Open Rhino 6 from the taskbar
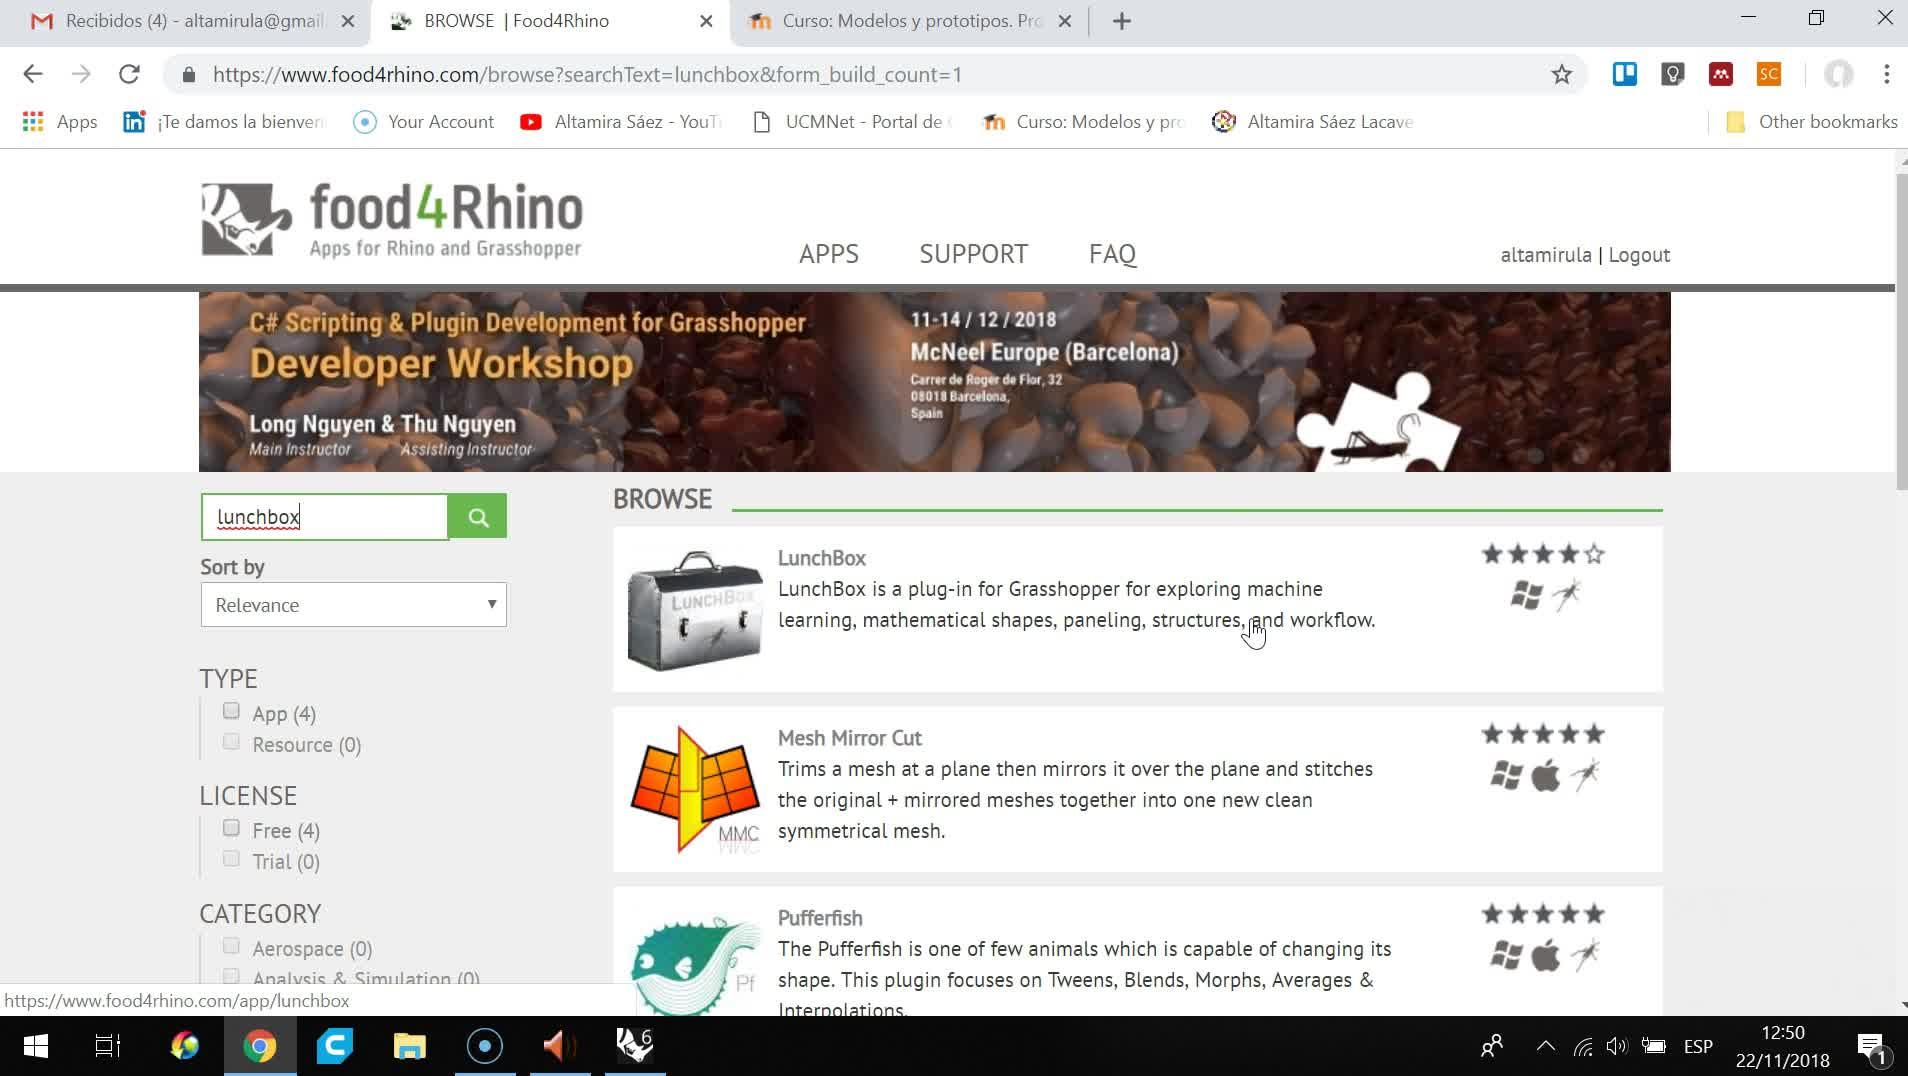The image size is (1908, 1076). pos(634,1046)
